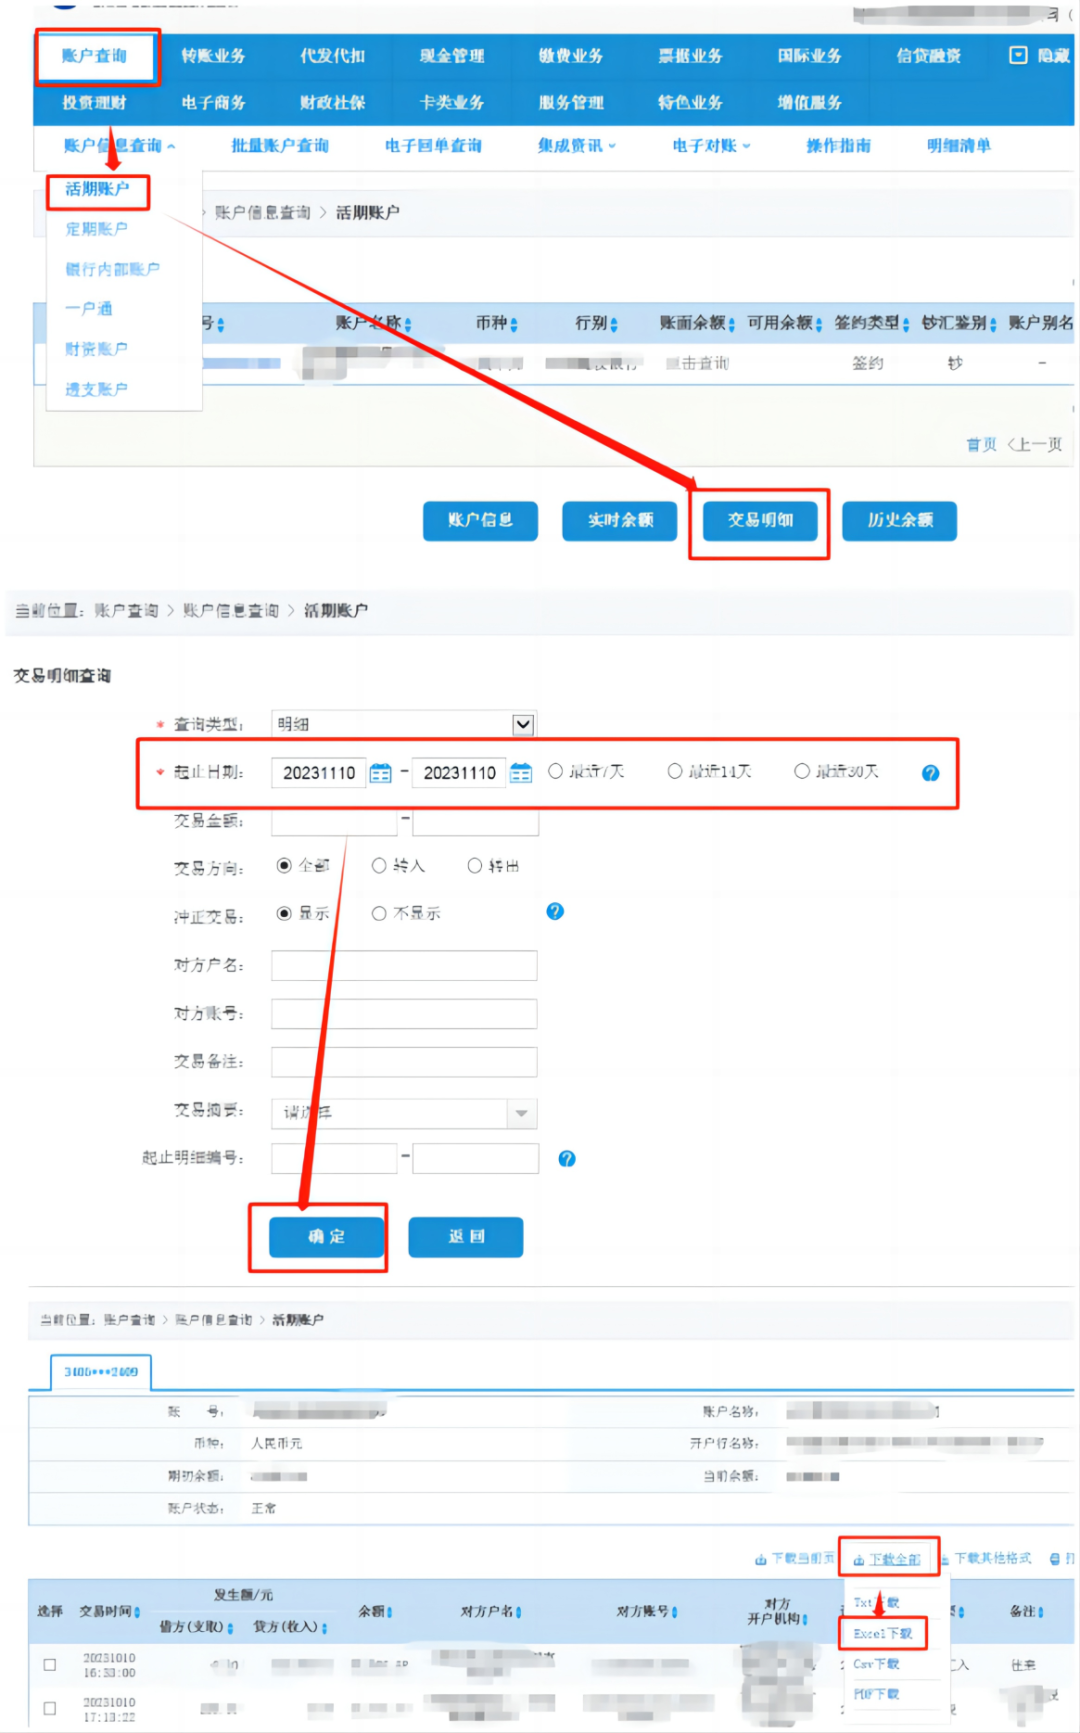
Task: Select the 最近30天 radio option
Action: (x=801, y=771)
